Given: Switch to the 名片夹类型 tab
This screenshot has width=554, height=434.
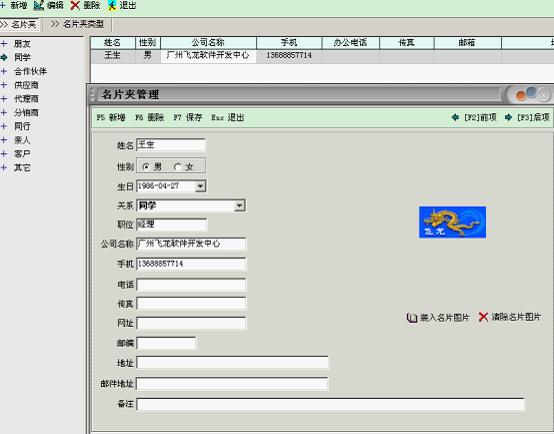Looking at the screenshot, I should [x=78, y=24].
